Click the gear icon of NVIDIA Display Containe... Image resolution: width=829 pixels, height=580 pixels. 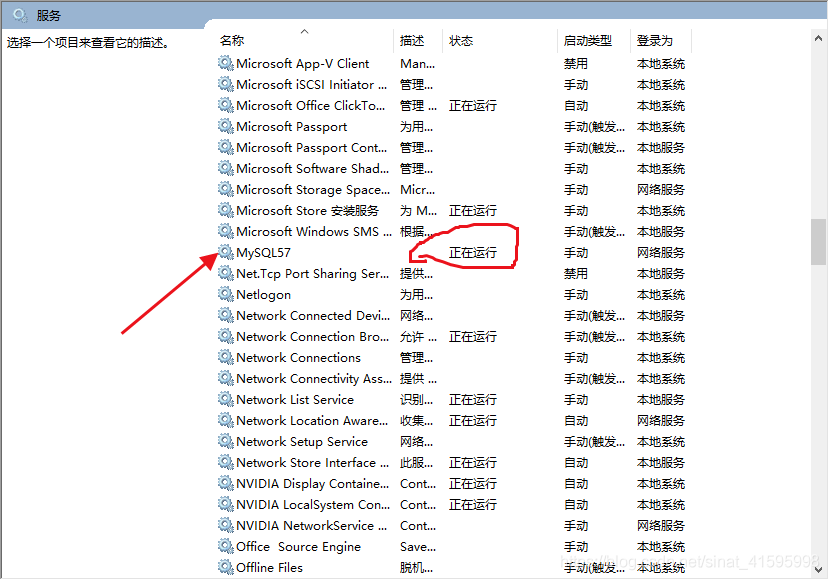click(226, 483)
